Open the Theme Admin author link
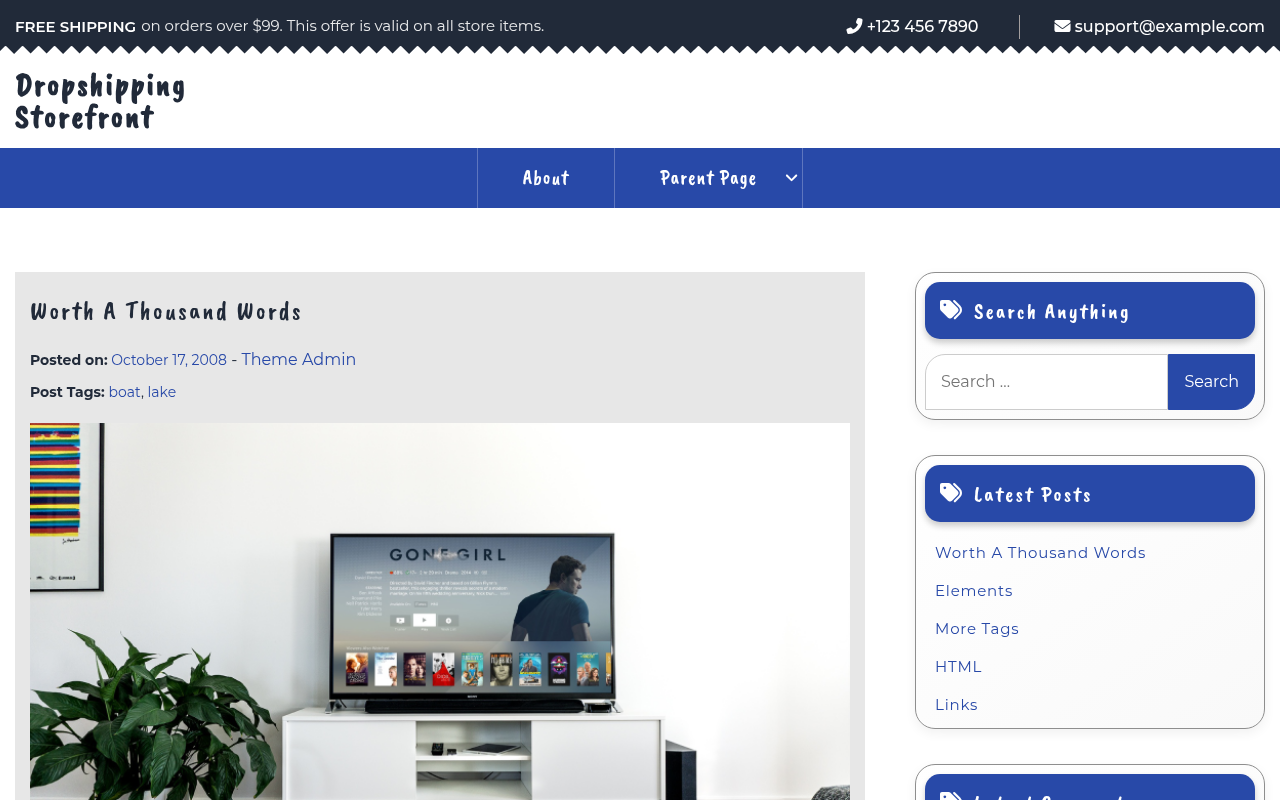This screenshot has width=1280, height=800. [298, 359]
